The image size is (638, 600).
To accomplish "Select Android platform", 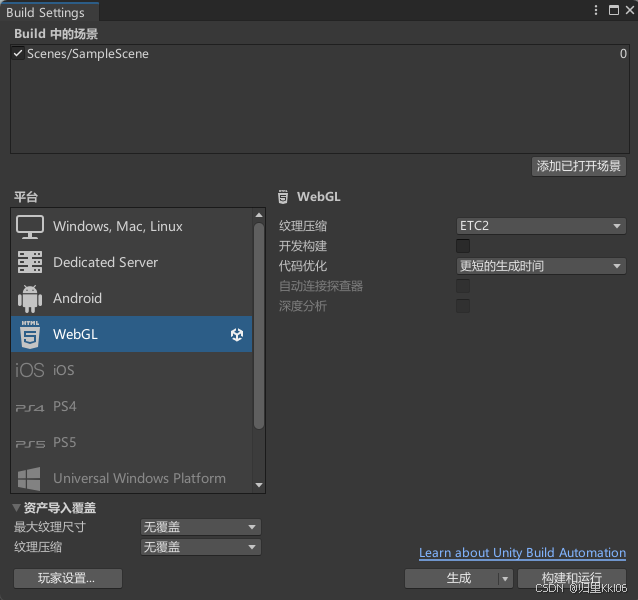I will (132, 299).
